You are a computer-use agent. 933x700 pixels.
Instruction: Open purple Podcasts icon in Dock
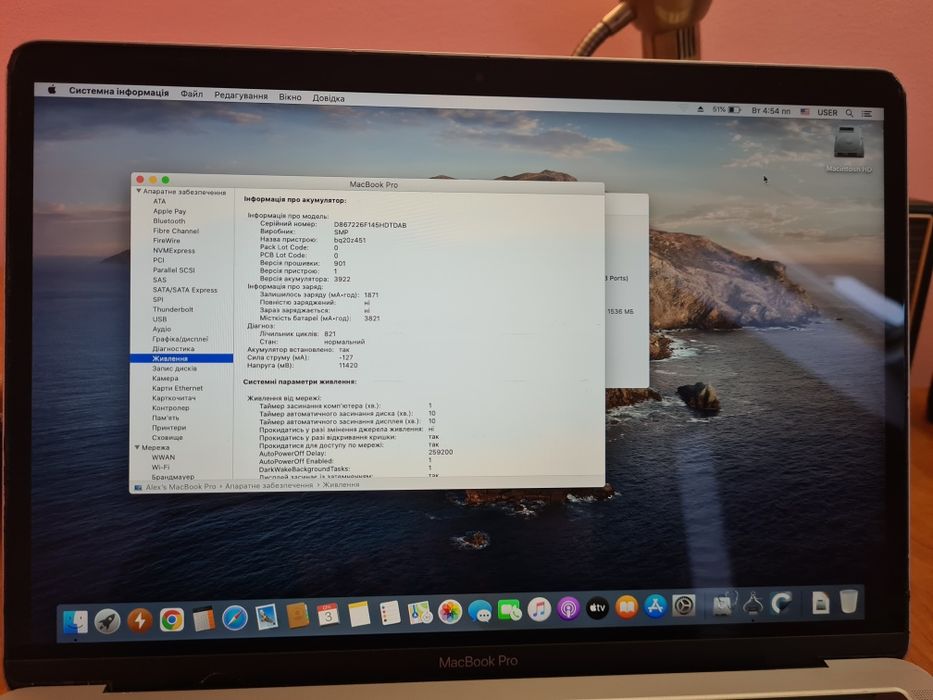pos(568,609)
